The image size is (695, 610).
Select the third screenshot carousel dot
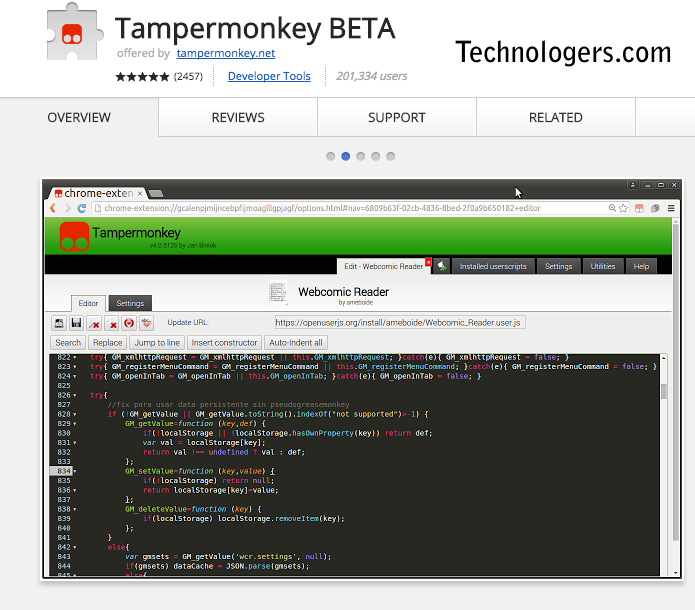tap(361, 156)
